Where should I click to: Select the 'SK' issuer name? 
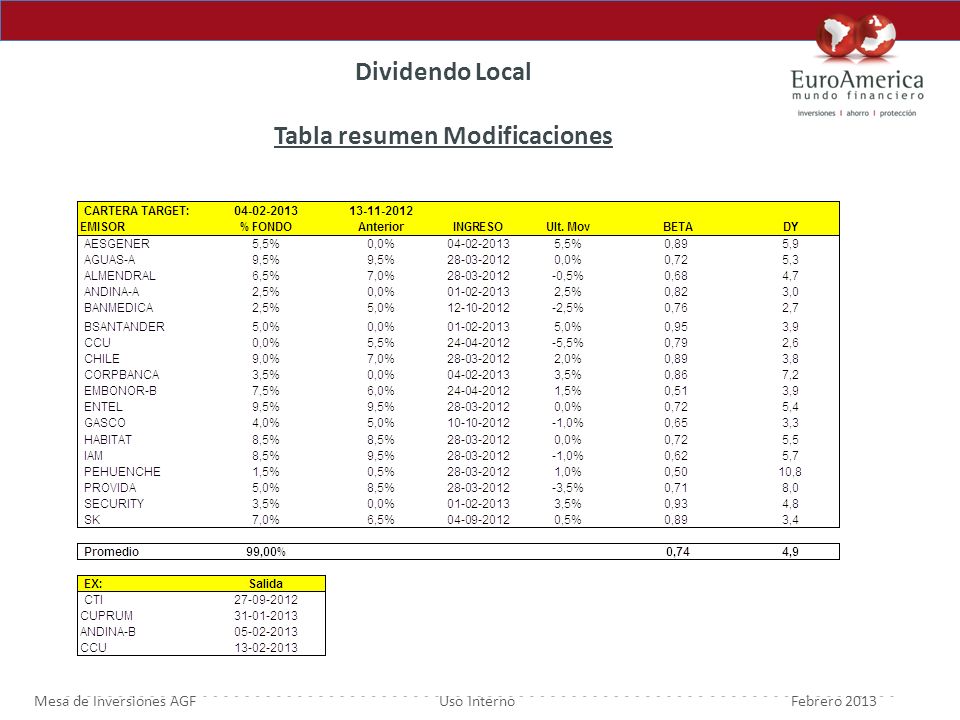tap(92, 519)
